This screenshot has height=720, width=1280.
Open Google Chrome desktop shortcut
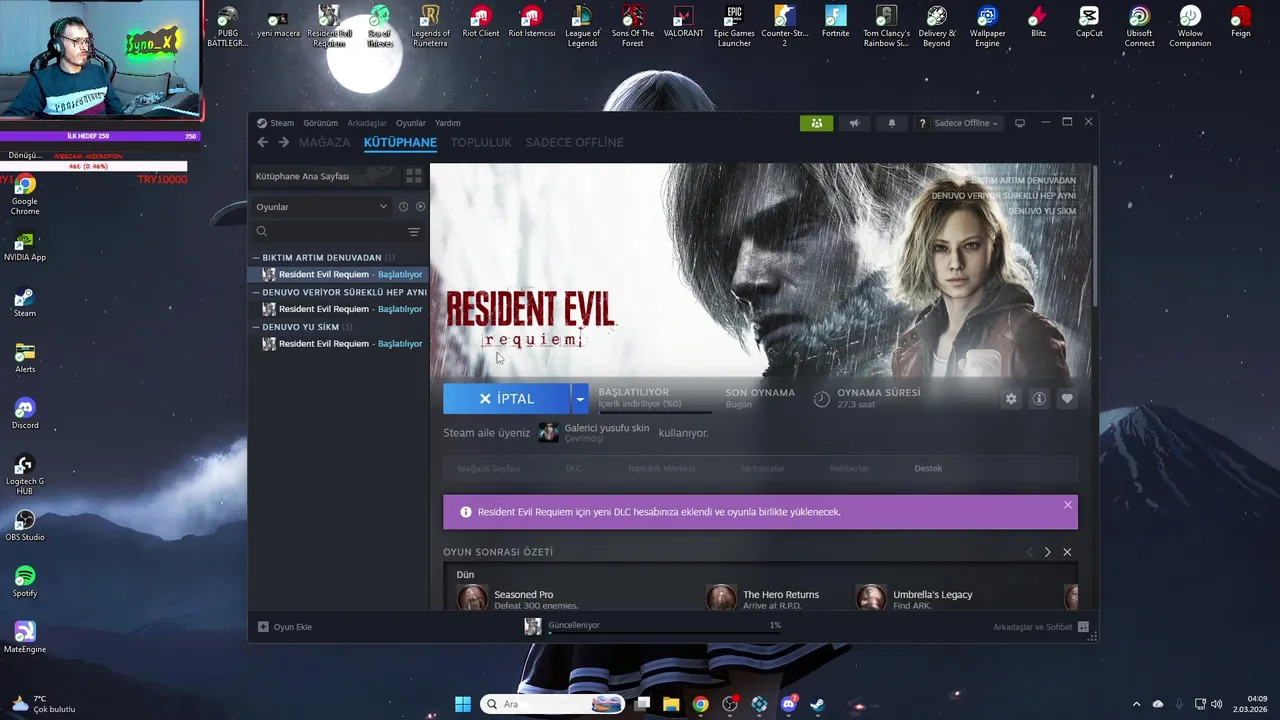tap(25, 195)
